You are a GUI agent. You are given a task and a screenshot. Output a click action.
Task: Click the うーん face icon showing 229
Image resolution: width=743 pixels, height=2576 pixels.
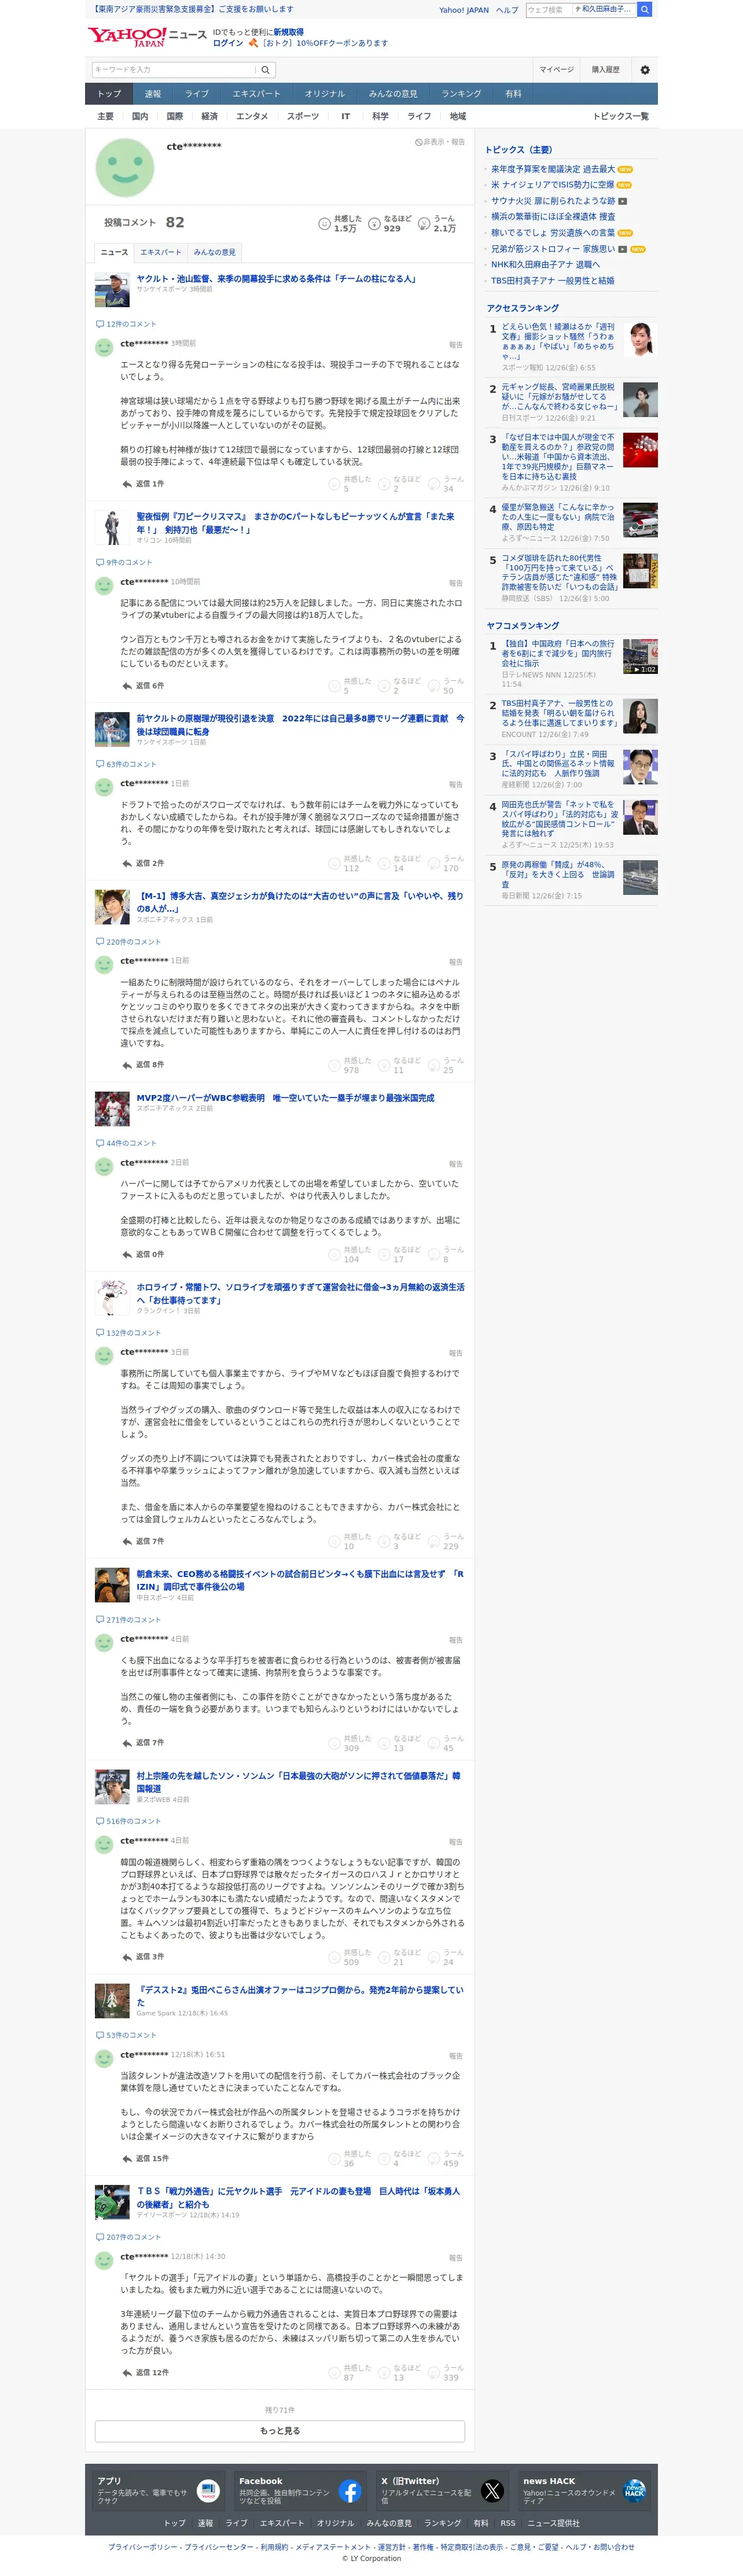click(434, 1541)
